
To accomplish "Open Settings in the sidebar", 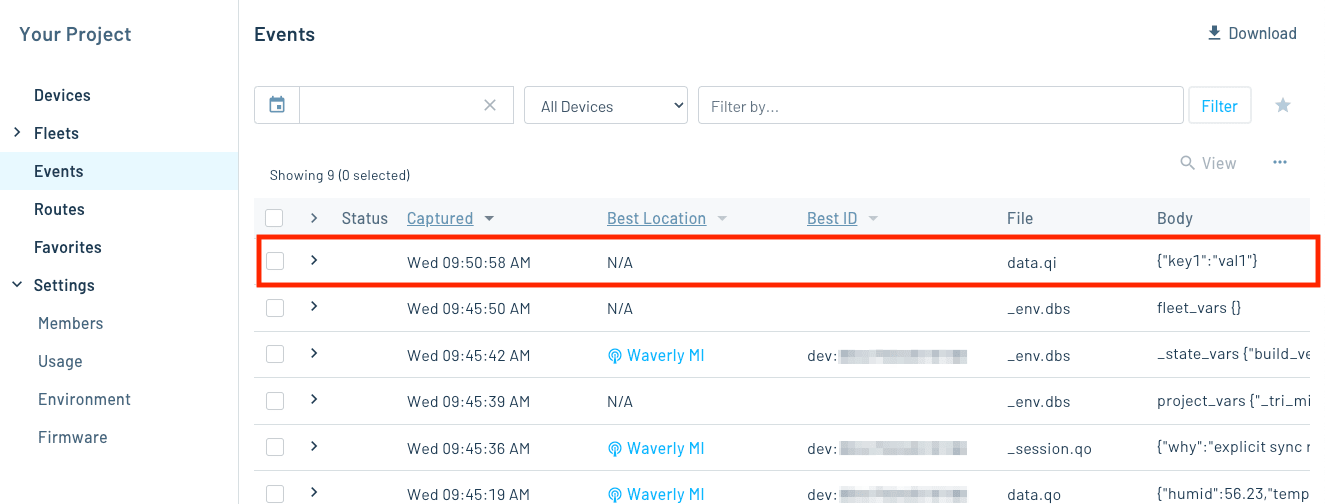I will [x=64, y=285].
